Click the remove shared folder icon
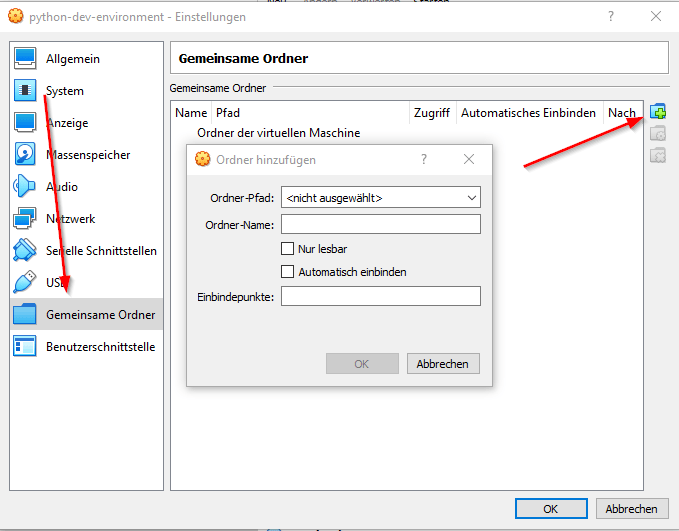The image size is (679, 531). click(x=658, y=155)
